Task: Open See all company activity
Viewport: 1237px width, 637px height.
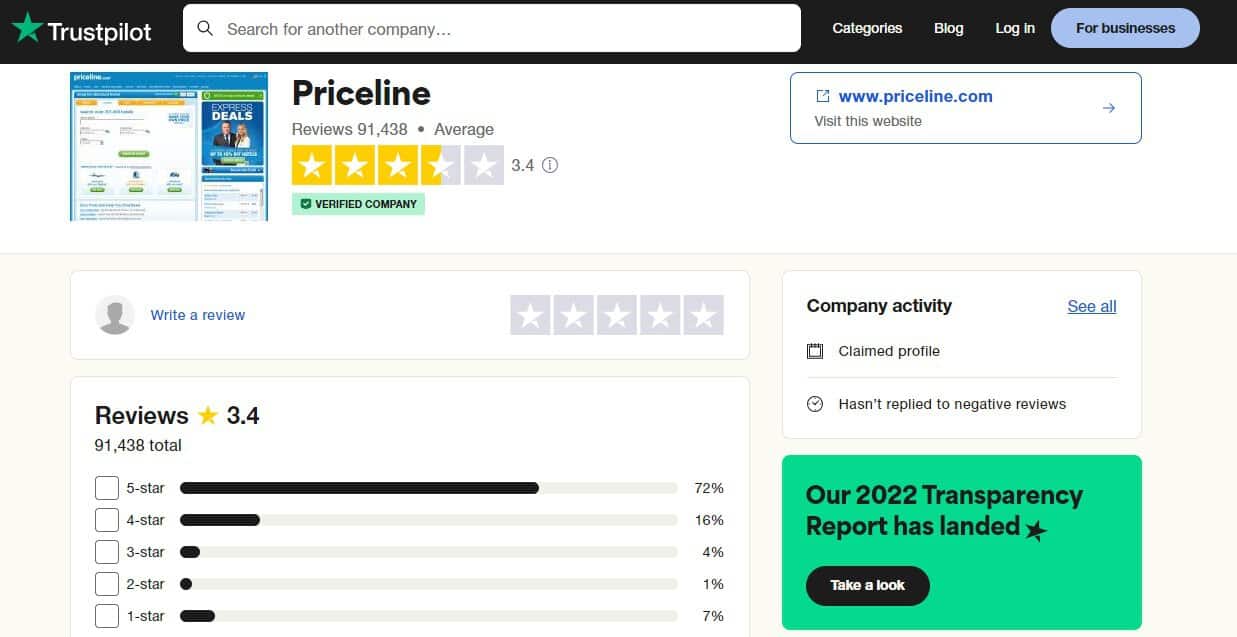Action: 1092,306
